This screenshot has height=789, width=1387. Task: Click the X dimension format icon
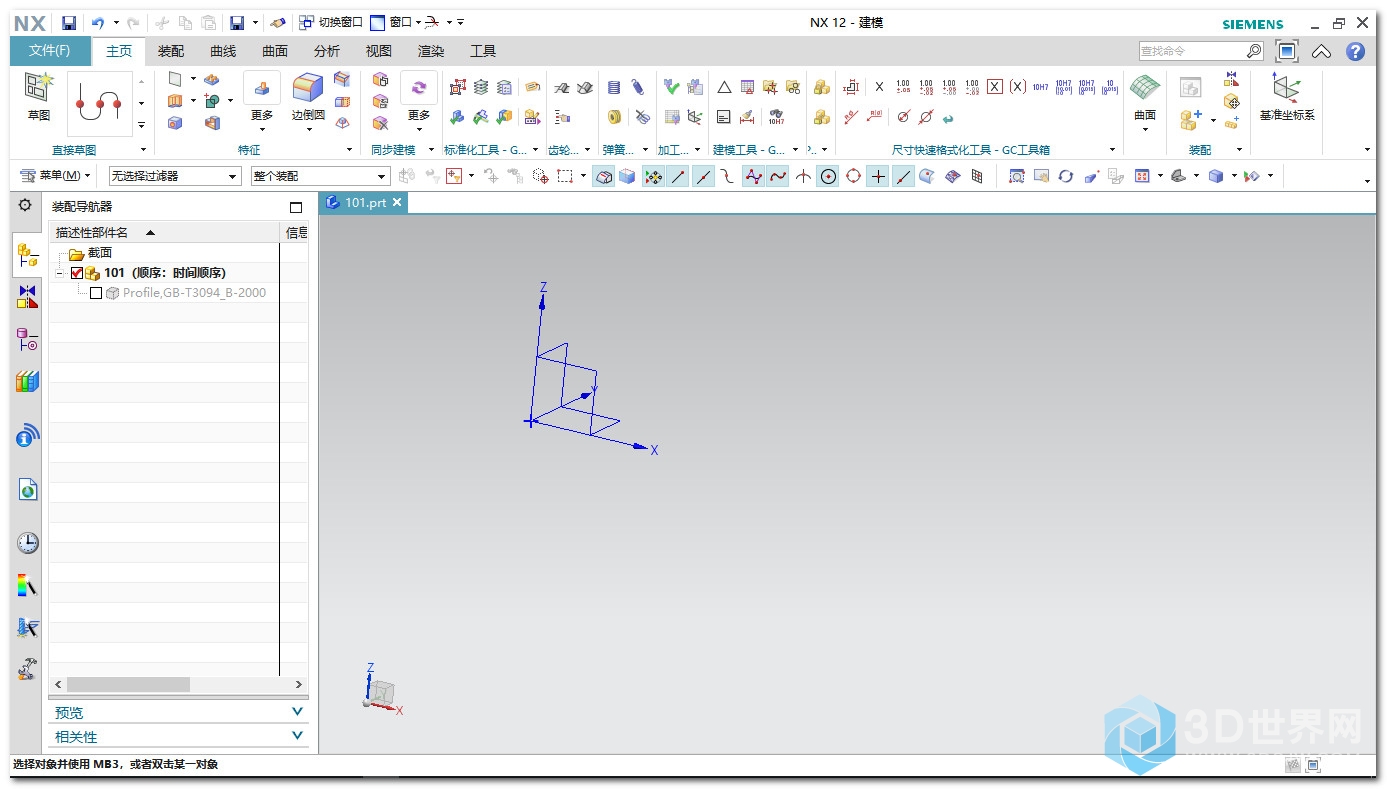point(879,87)
